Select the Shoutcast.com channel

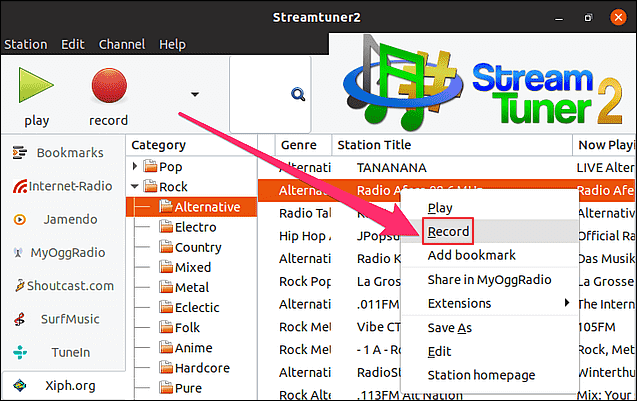tap(63, 285)
